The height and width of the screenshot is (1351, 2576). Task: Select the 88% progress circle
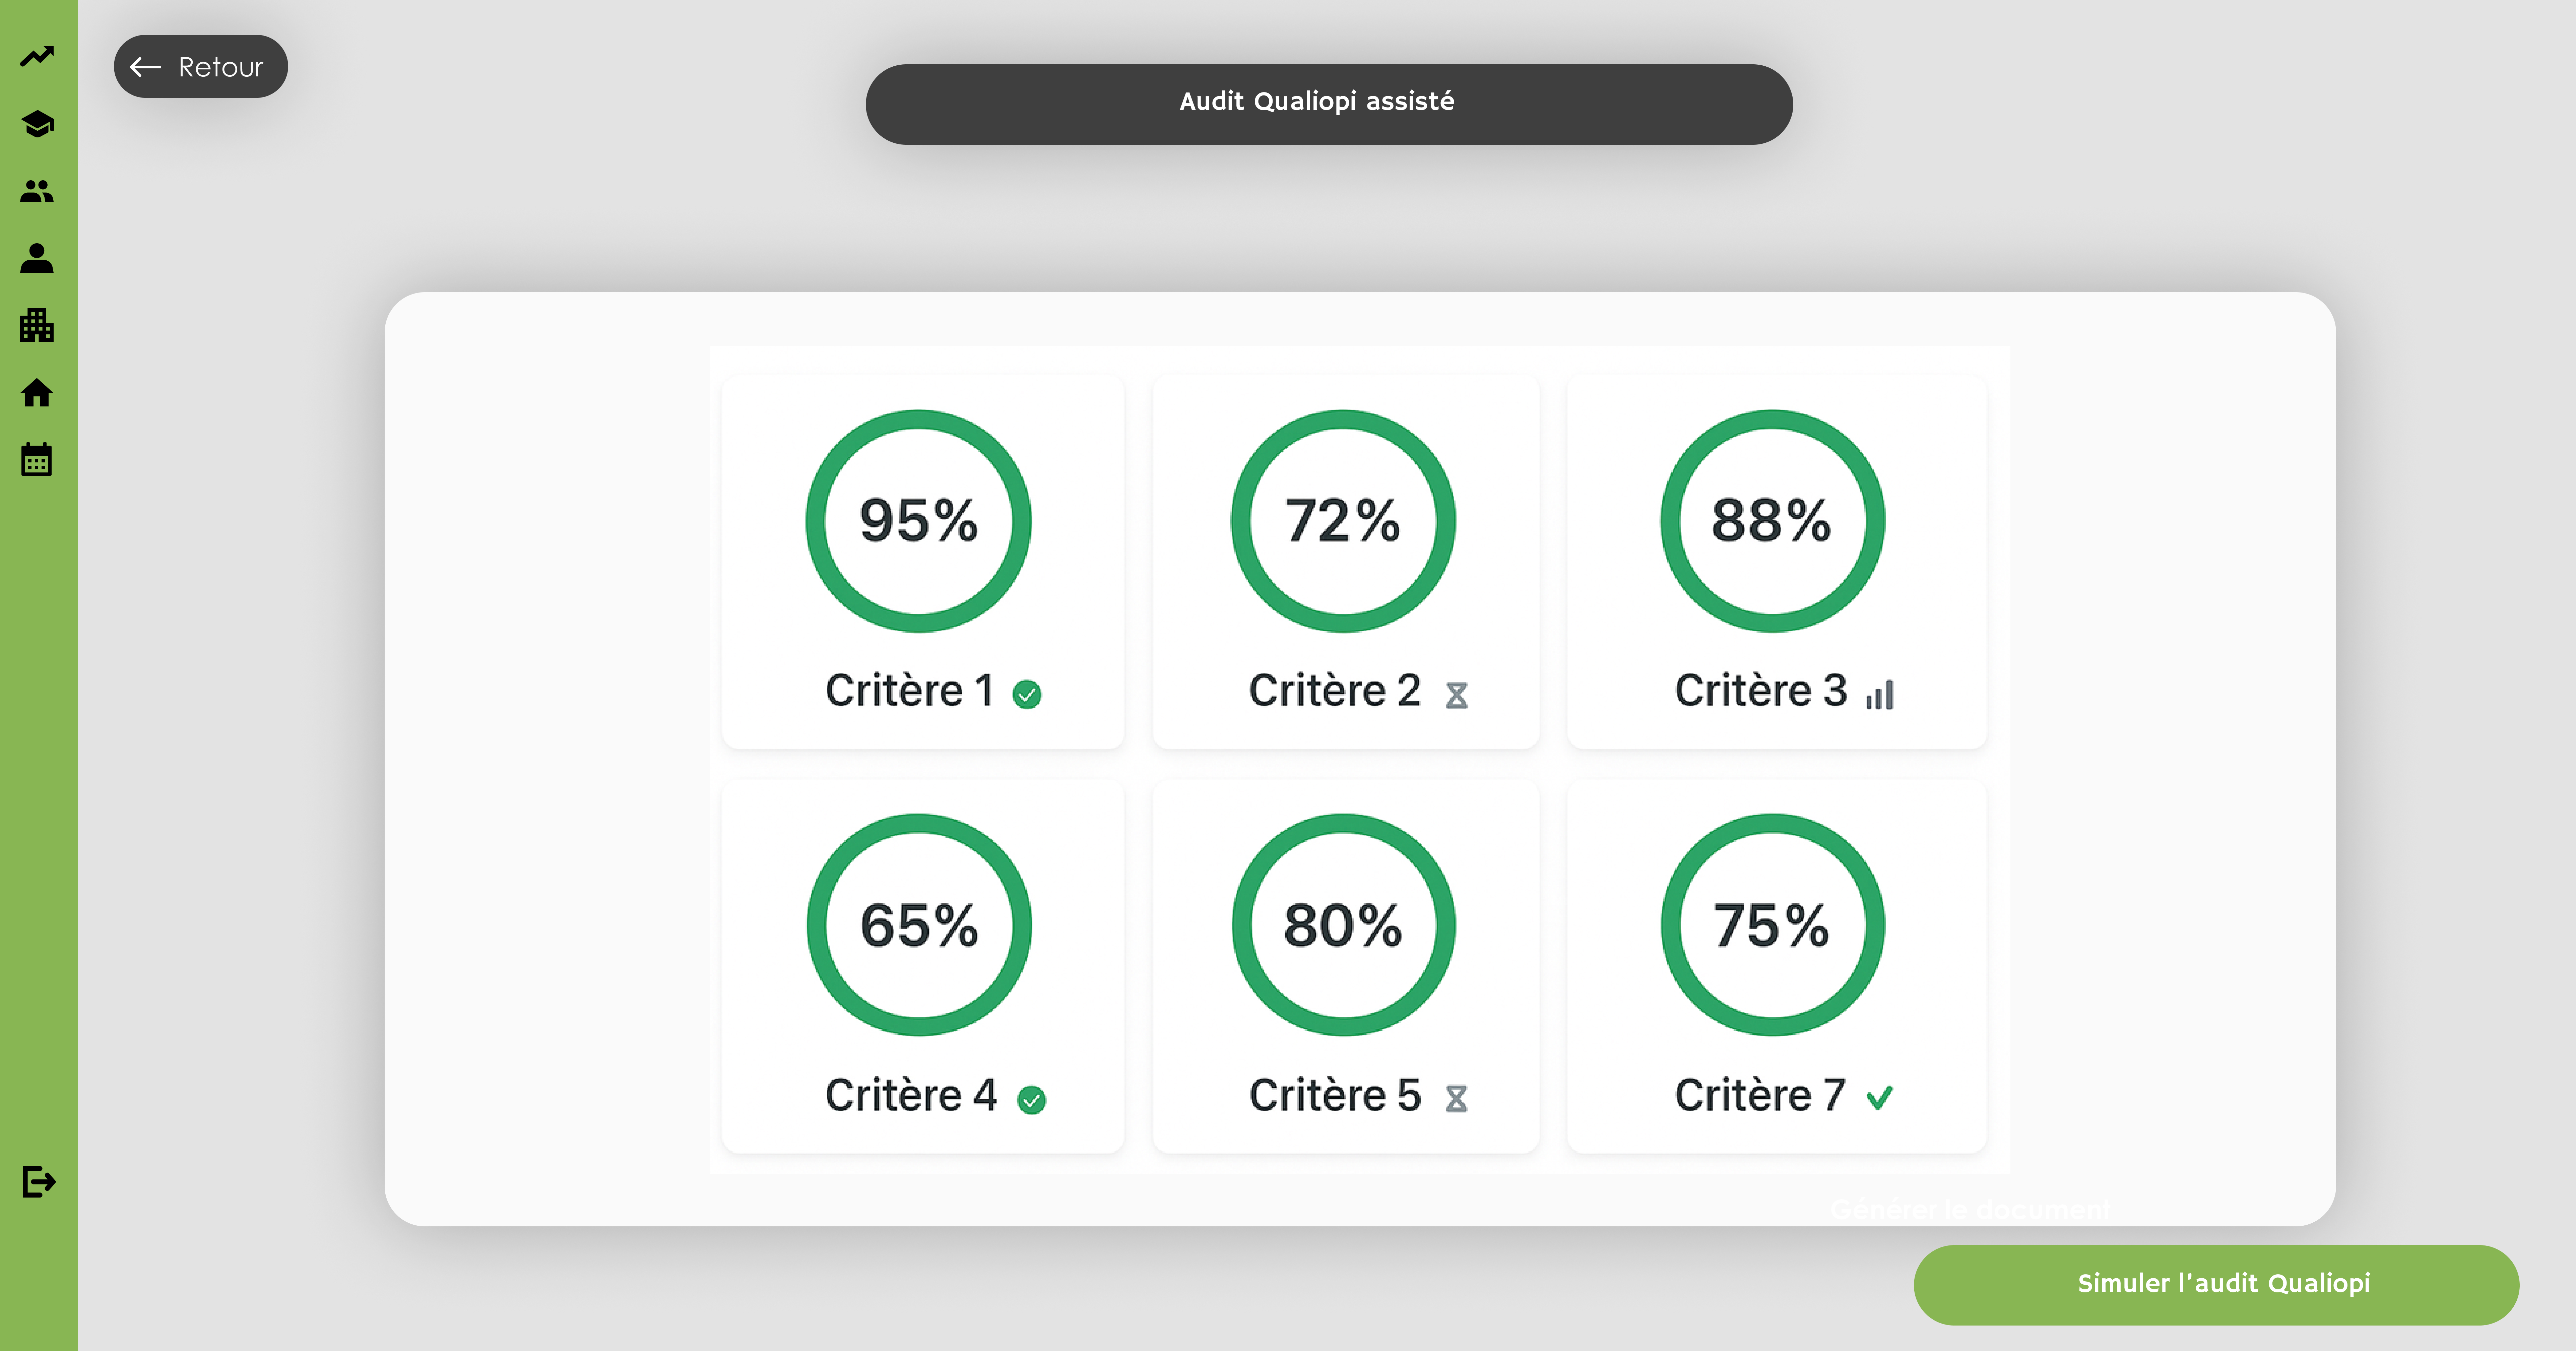(1772, 521)
